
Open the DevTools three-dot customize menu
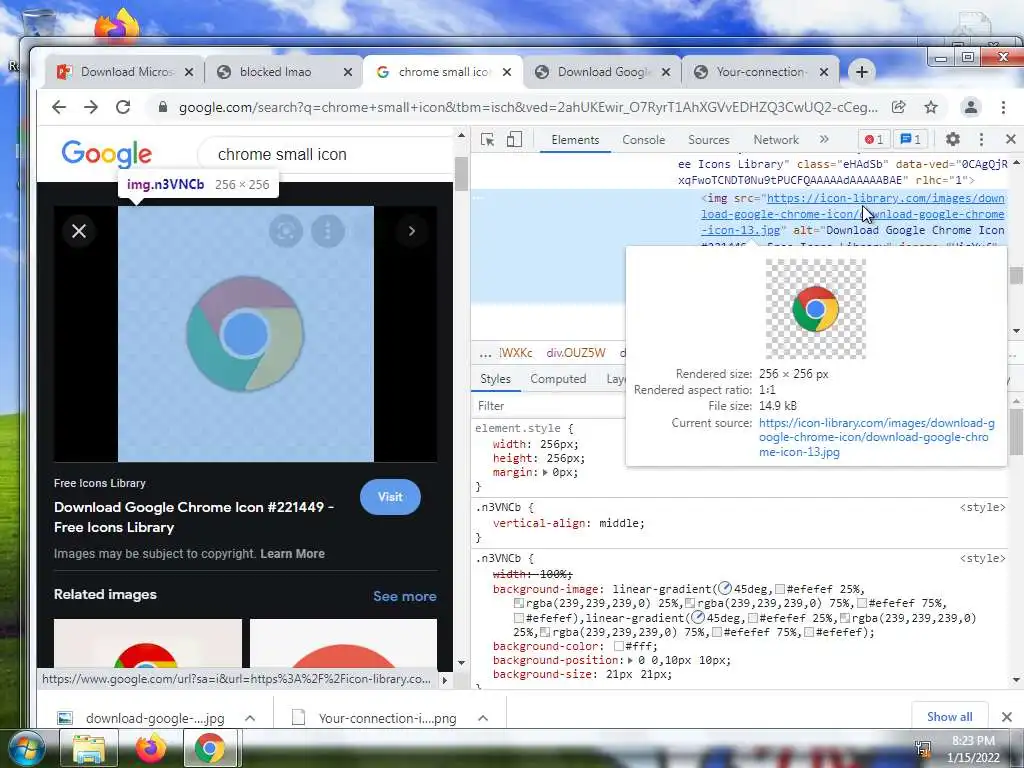coord(981,139)
